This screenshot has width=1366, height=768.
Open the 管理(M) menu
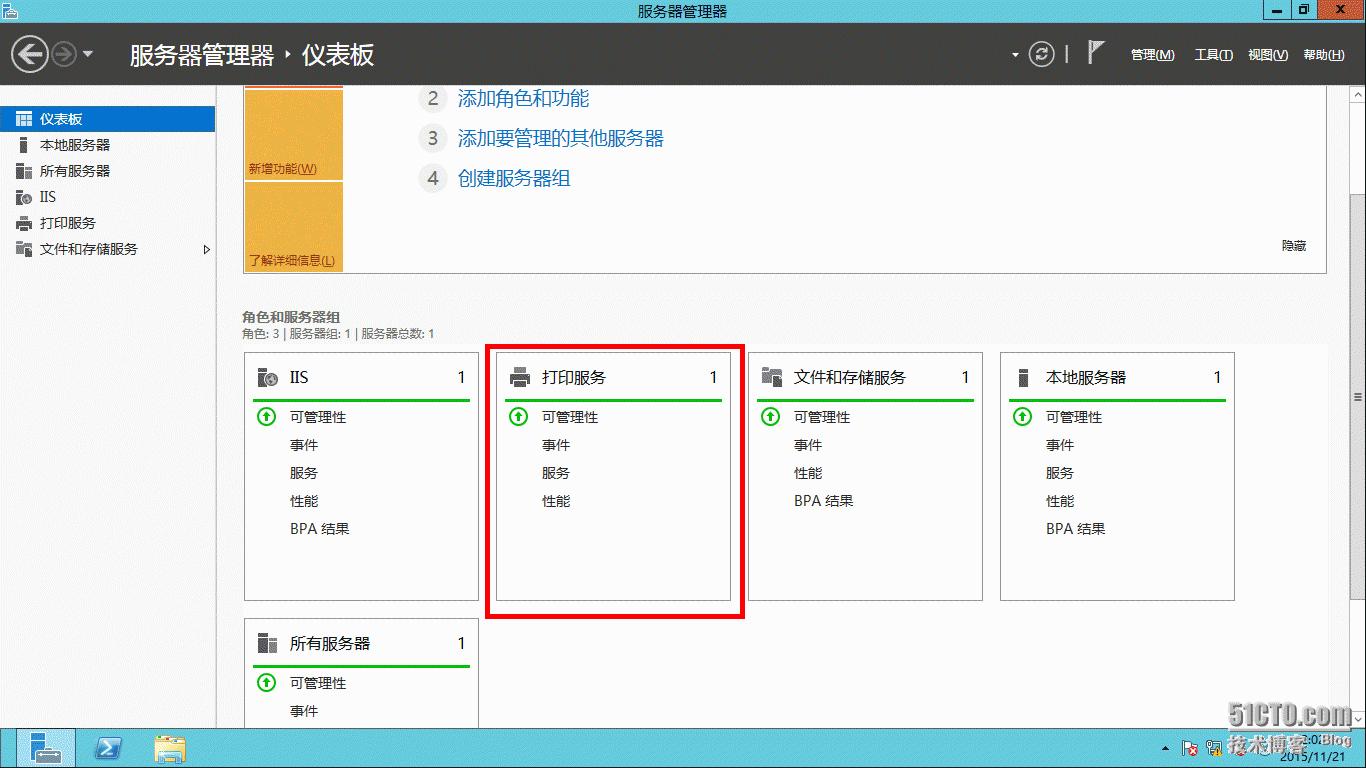[1152, 55]
